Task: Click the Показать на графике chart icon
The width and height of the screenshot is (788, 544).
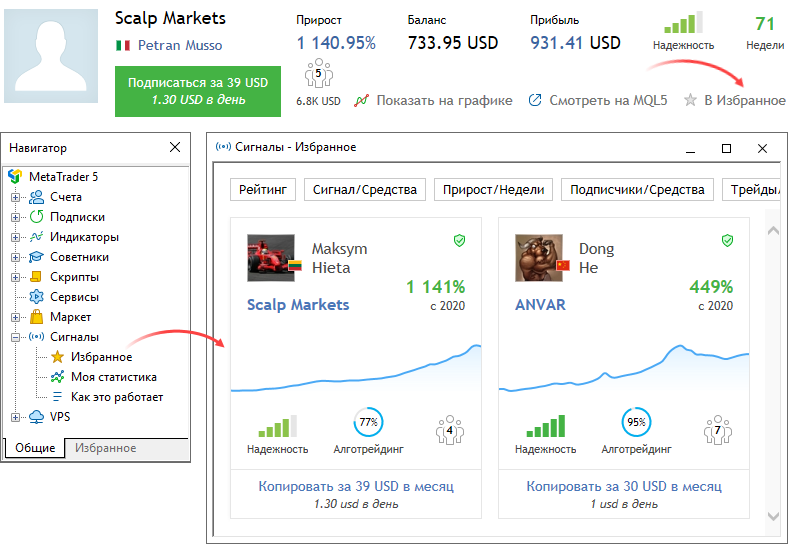Action: (361, 101)
